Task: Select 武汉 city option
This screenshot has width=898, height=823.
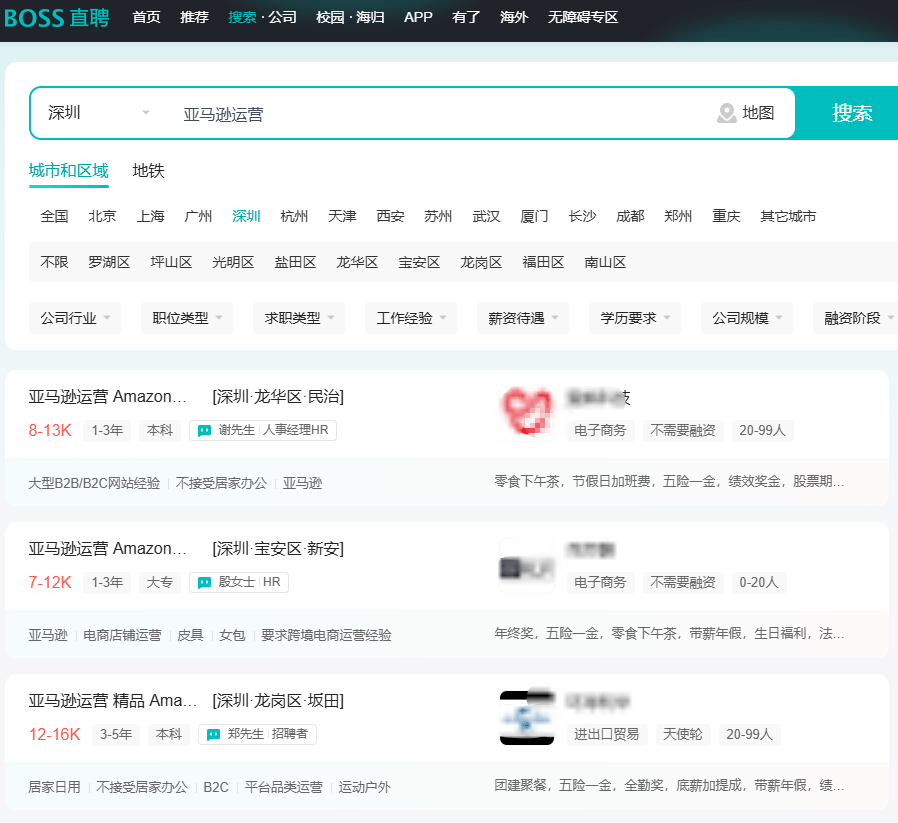Action: point(486,216)
